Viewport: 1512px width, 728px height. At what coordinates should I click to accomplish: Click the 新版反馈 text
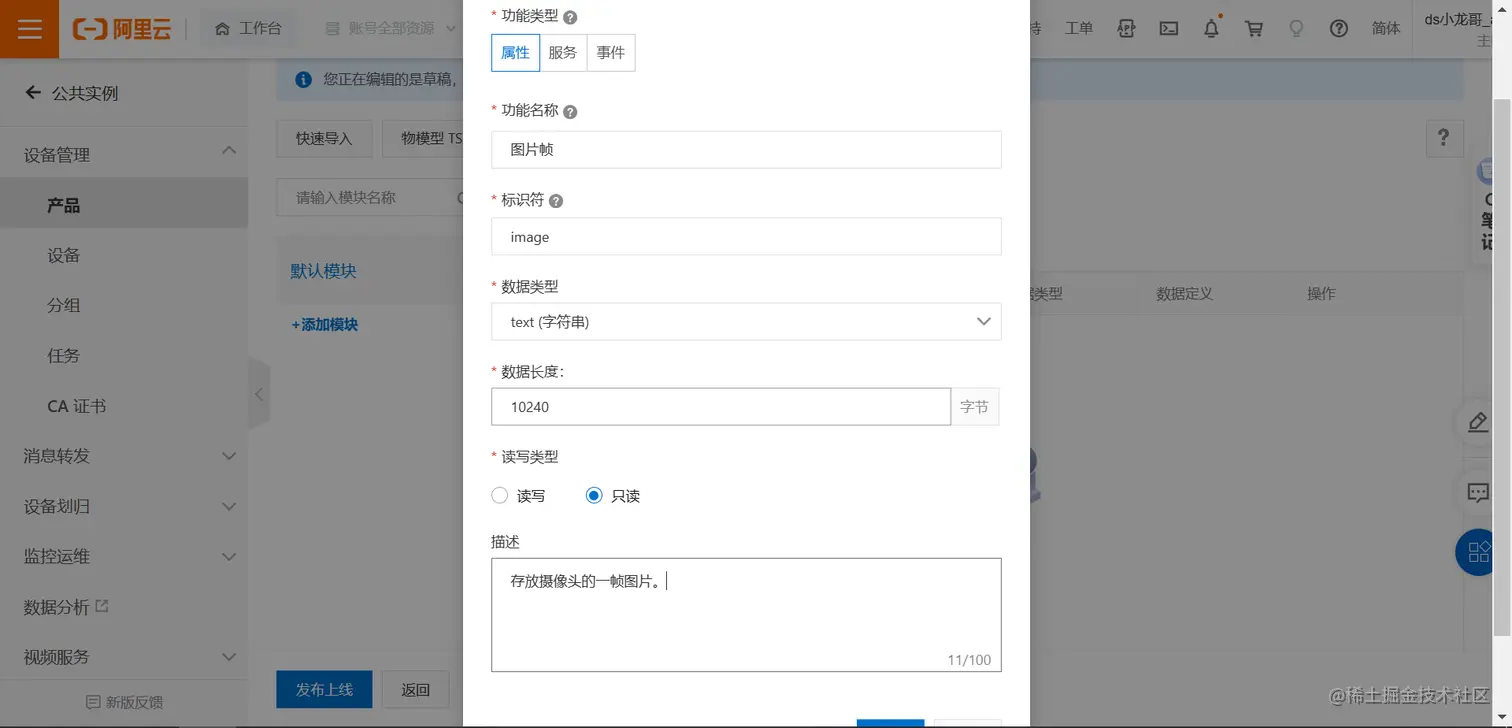tap(134, 702)
